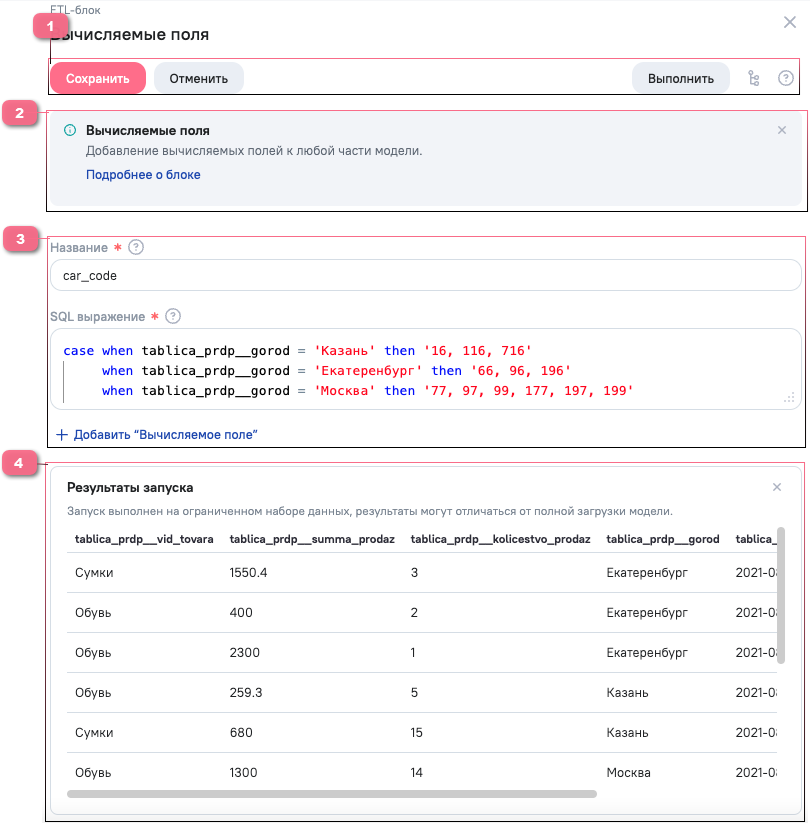Click the info icon in the description banner
810x827 pixels.
70,130
